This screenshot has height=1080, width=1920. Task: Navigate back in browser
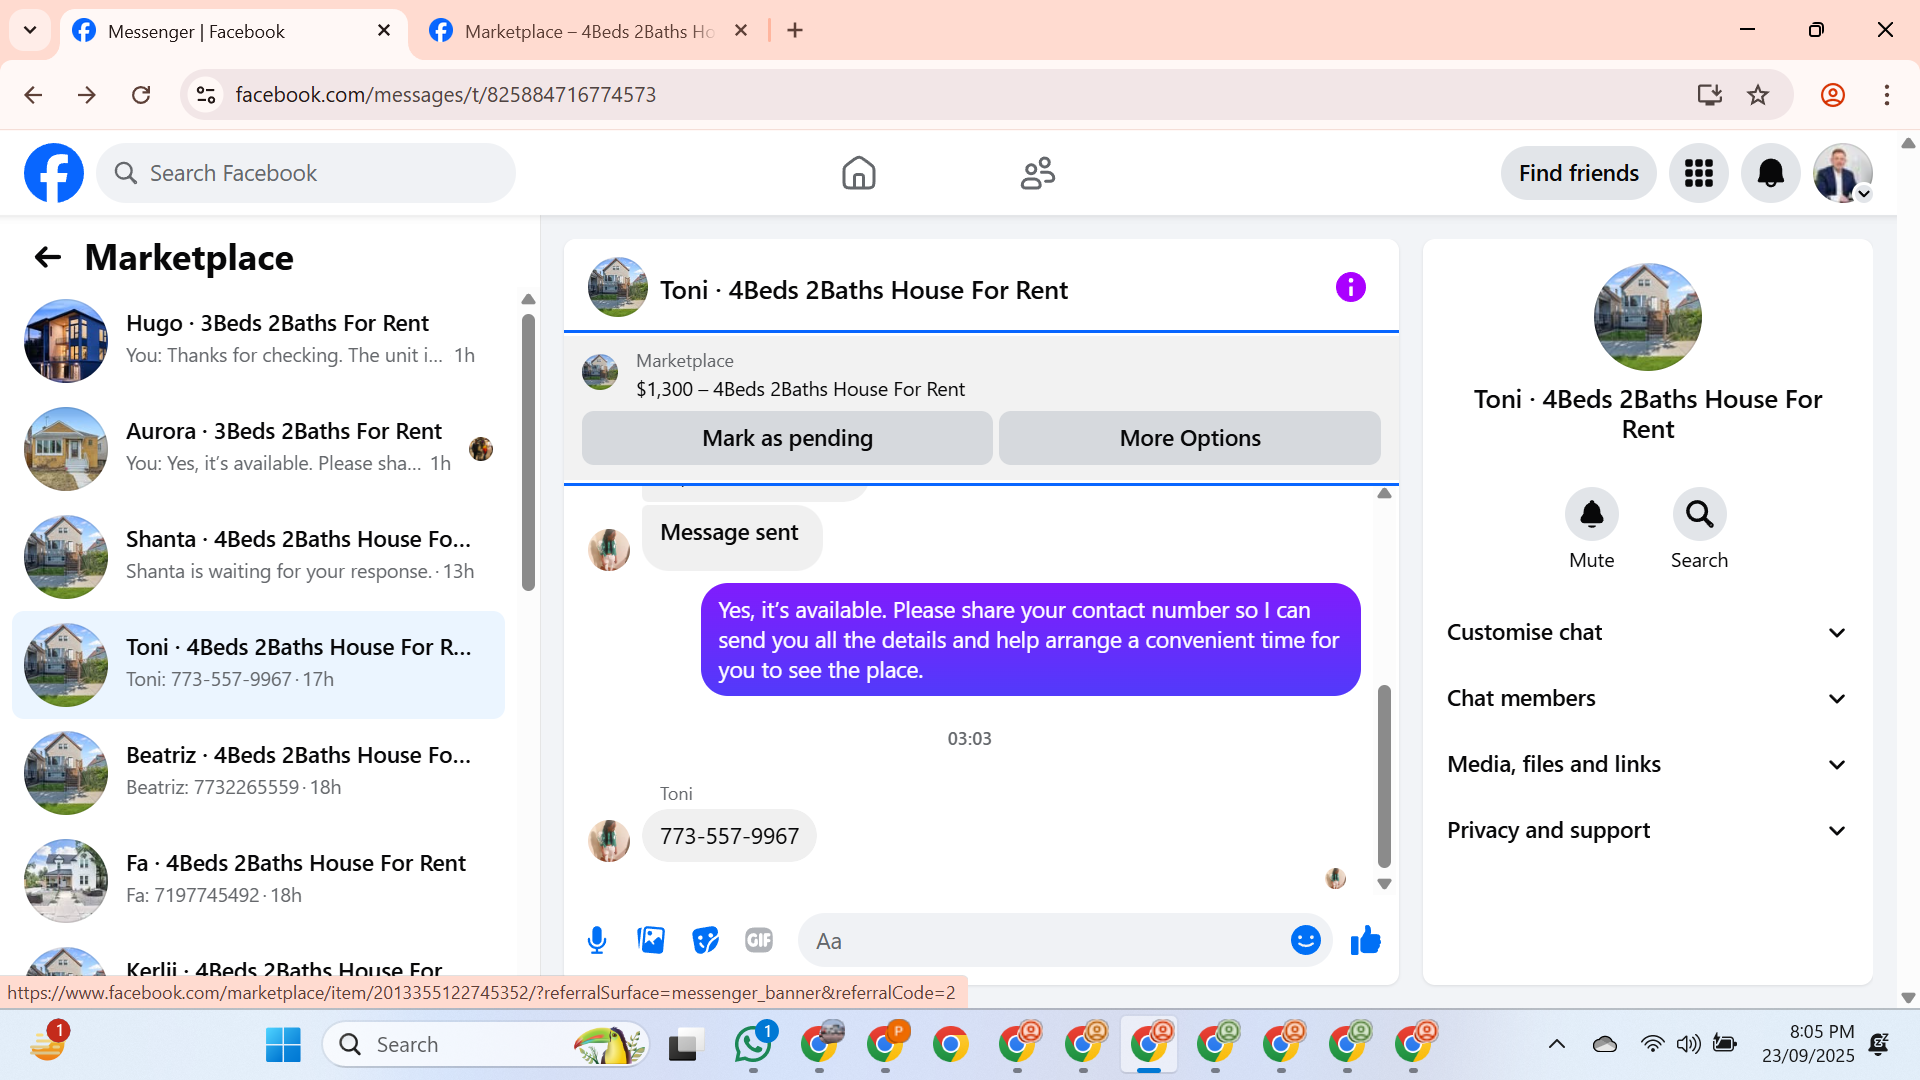tap(33, 95)
